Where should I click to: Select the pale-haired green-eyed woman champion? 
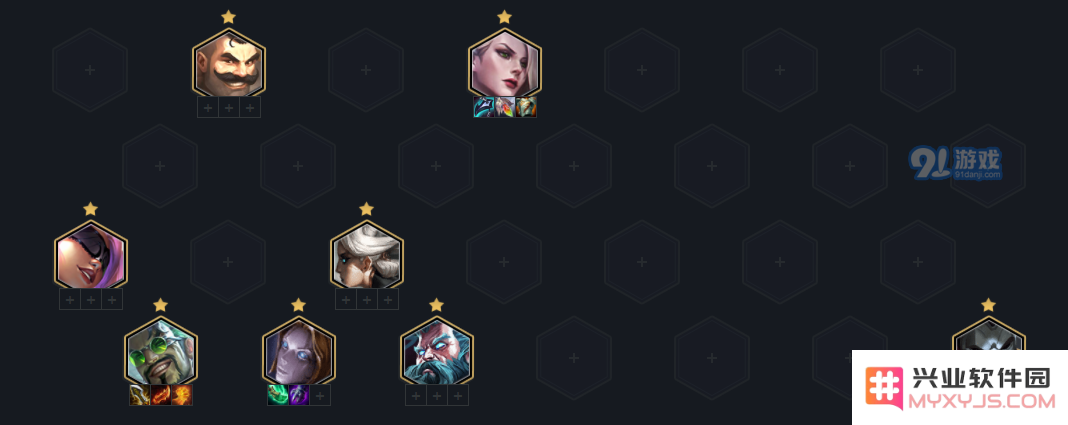[505, 63]
